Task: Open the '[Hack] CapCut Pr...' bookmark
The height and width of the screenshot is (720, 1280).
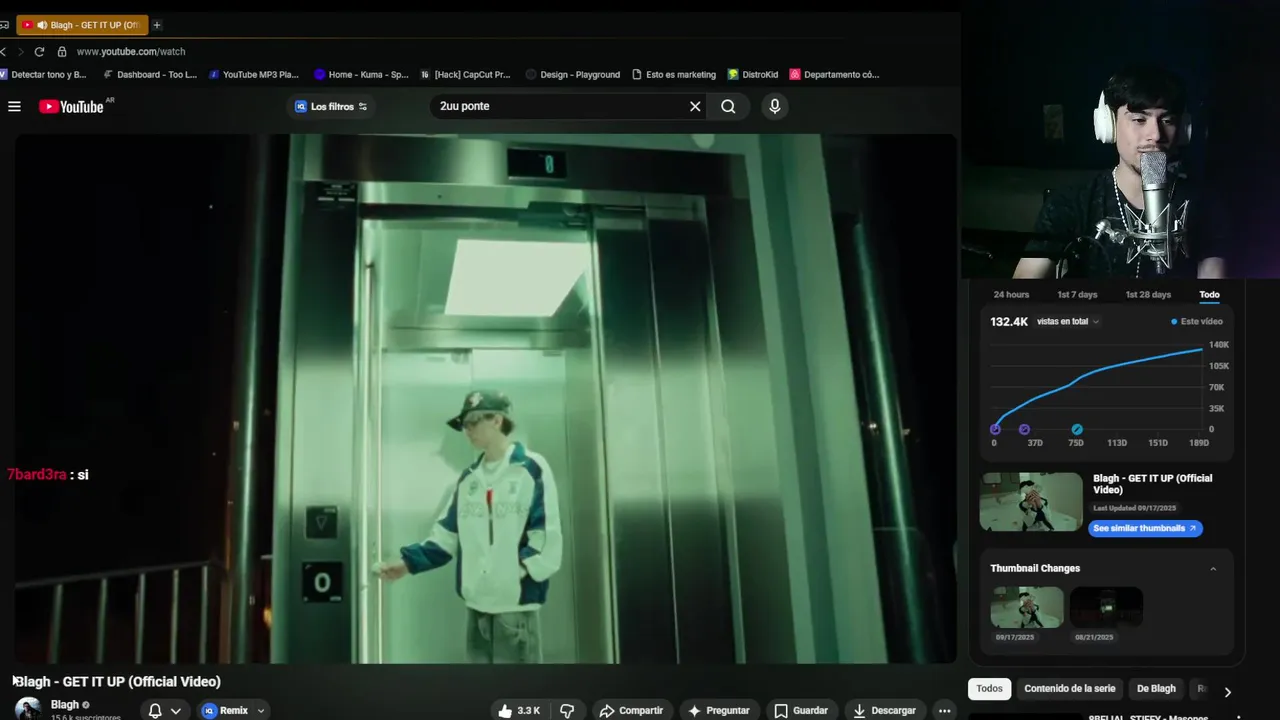Action: [465, 74]
